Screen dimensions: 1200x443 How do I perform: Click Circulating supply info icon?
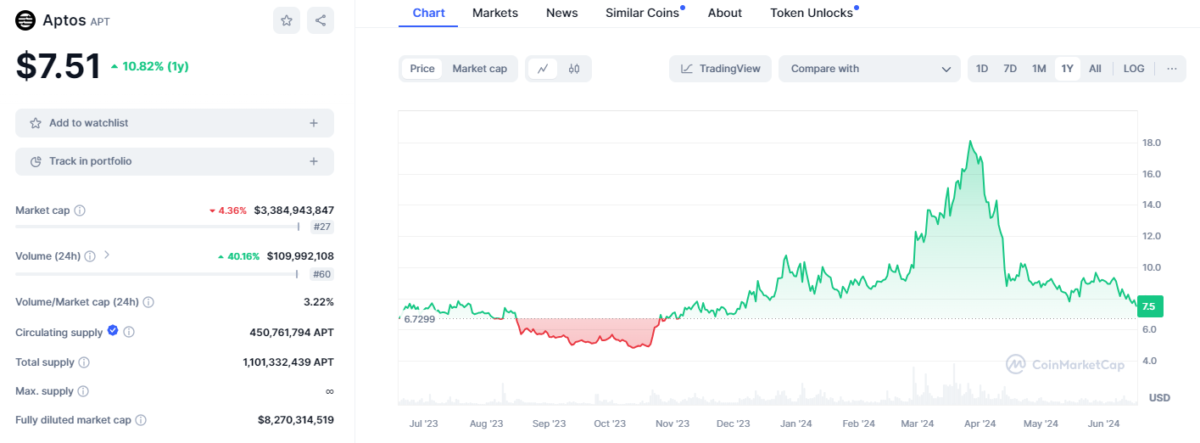pos(129,332)
